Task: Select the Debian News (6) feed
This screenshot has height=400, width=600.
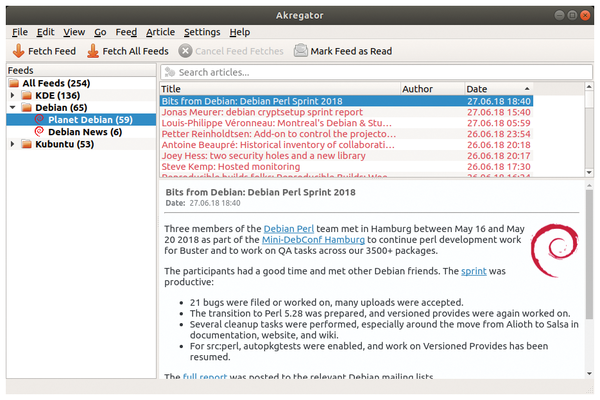Action: pyautogui.click(x=85, y=132)
